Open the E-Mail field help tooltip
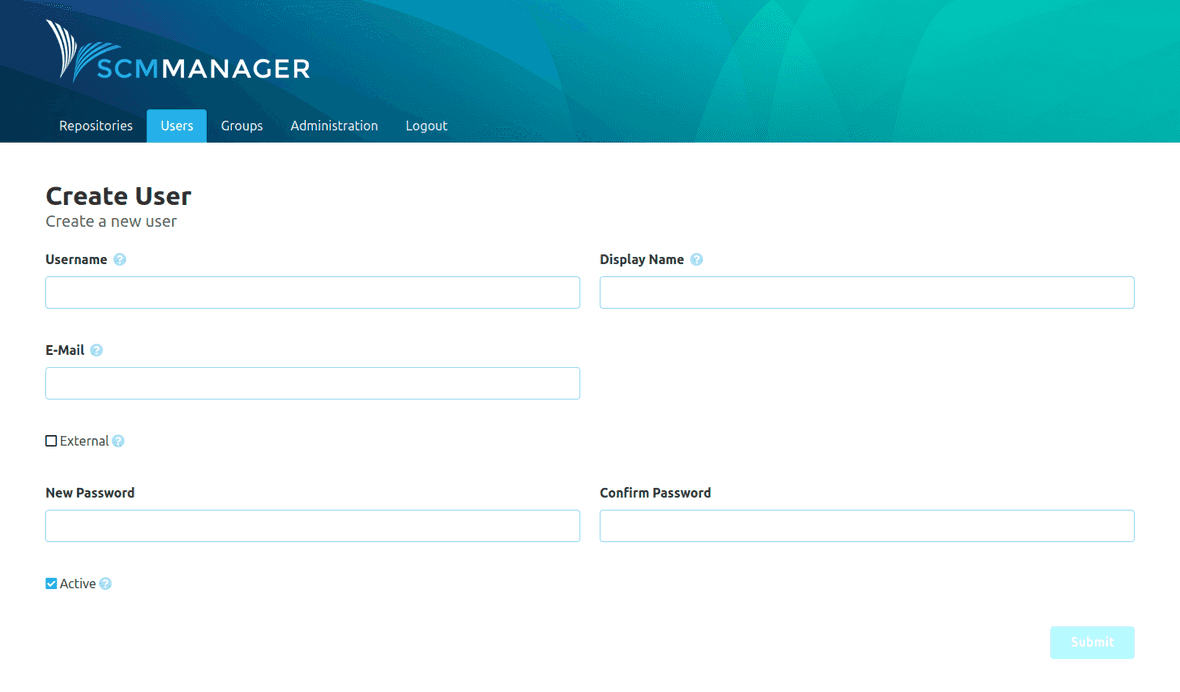 [x=96, y=350]
